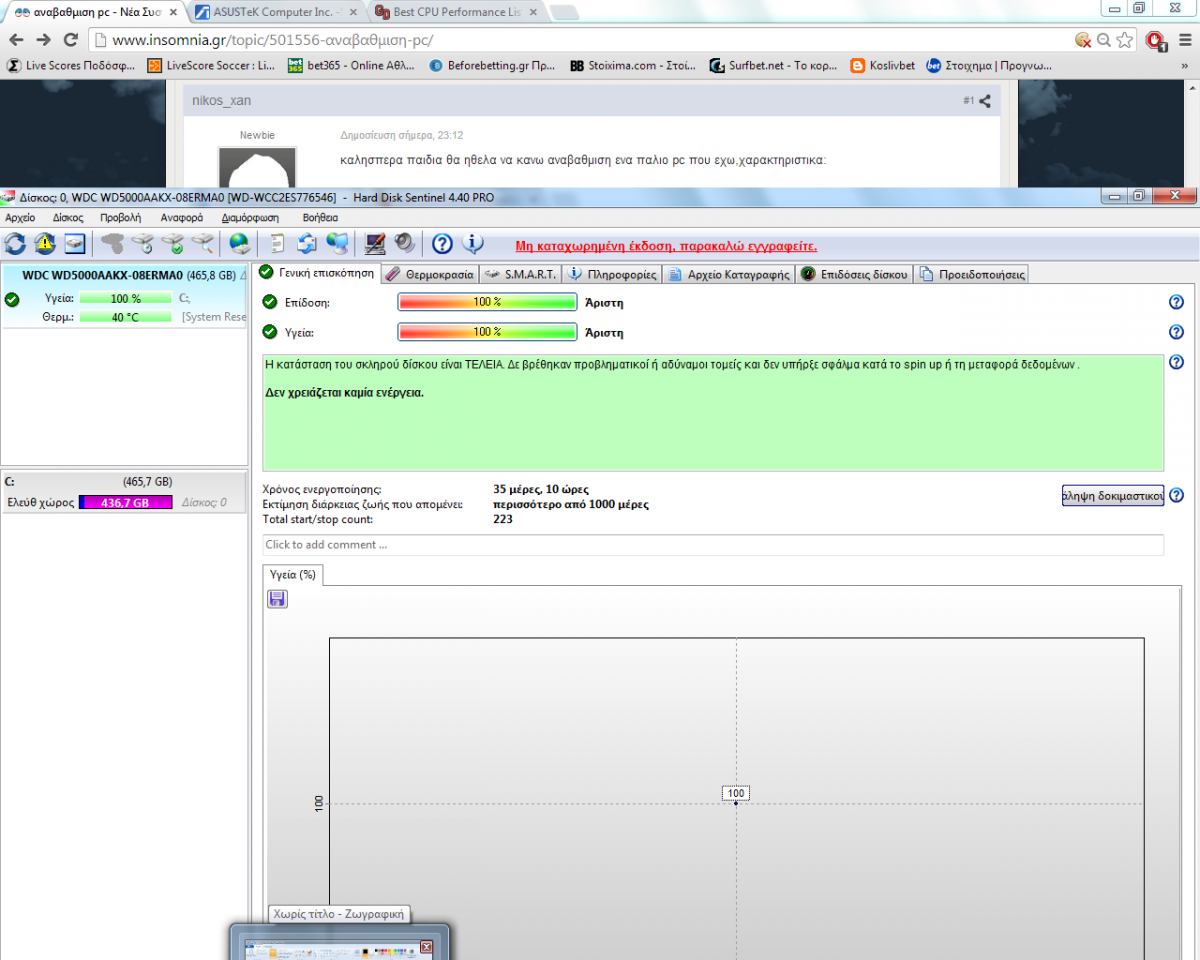Open the Επιδόσεις δίσκου tab
This screenshot has height=960, width=1200.
point(855,274)
